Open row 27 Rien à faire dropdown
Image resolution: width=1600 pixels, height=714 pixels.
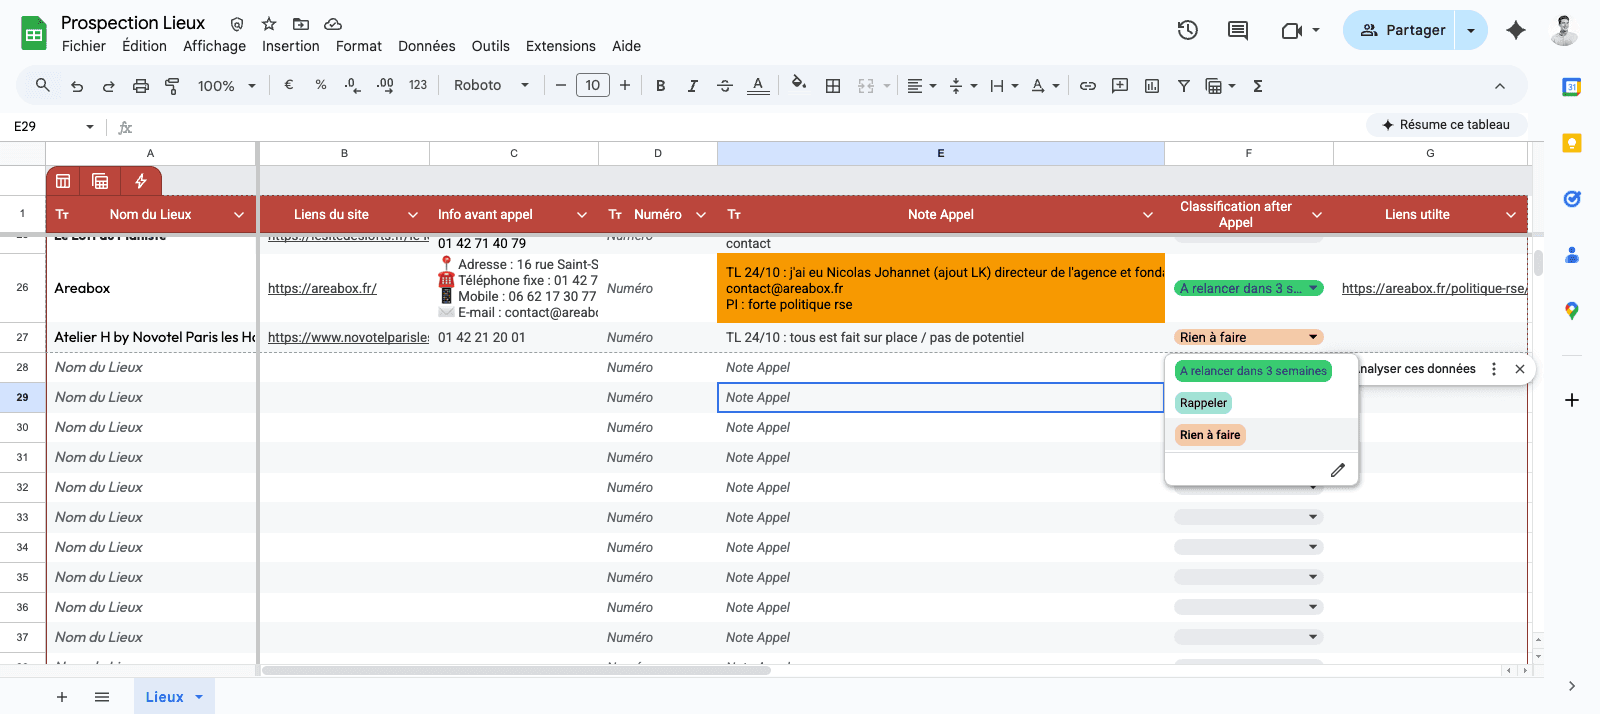(1249, 338)
